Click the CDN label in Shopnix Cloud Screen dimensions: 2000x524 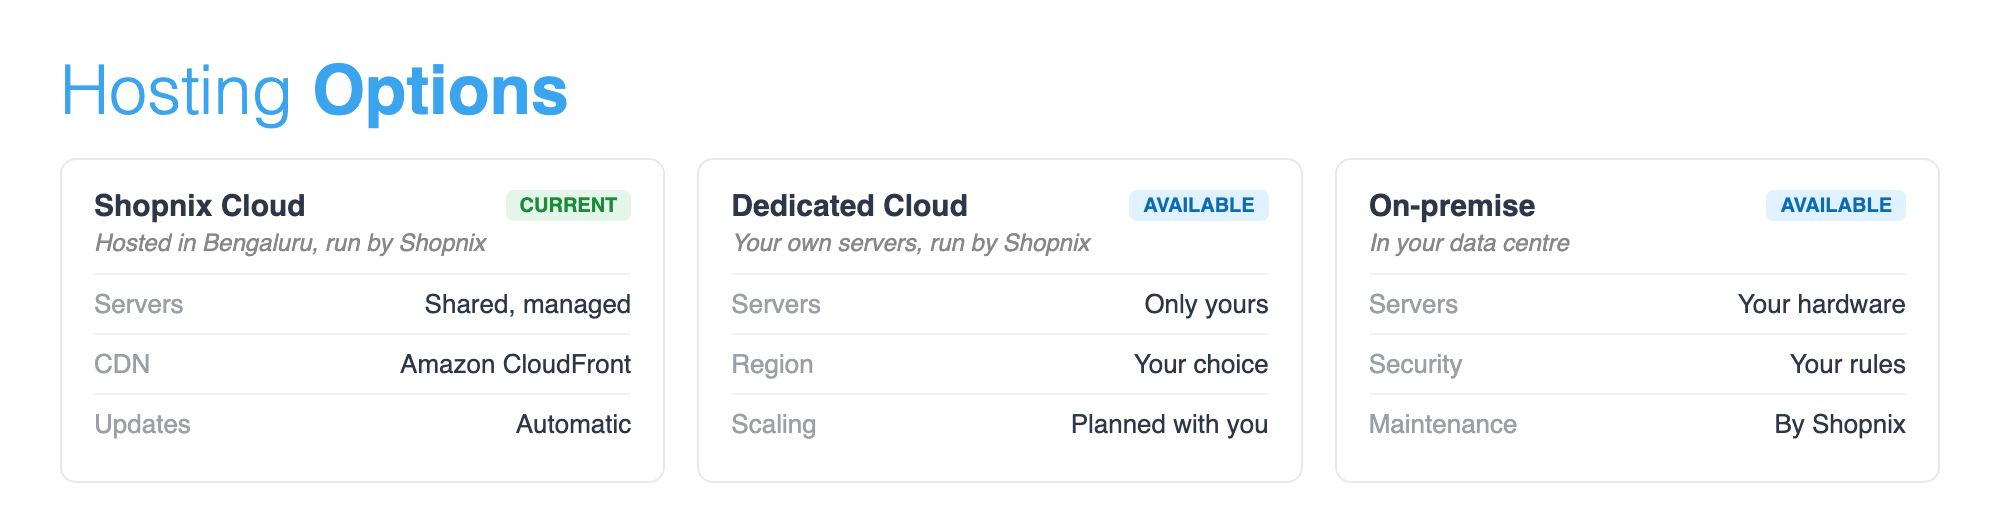(122, 364)
